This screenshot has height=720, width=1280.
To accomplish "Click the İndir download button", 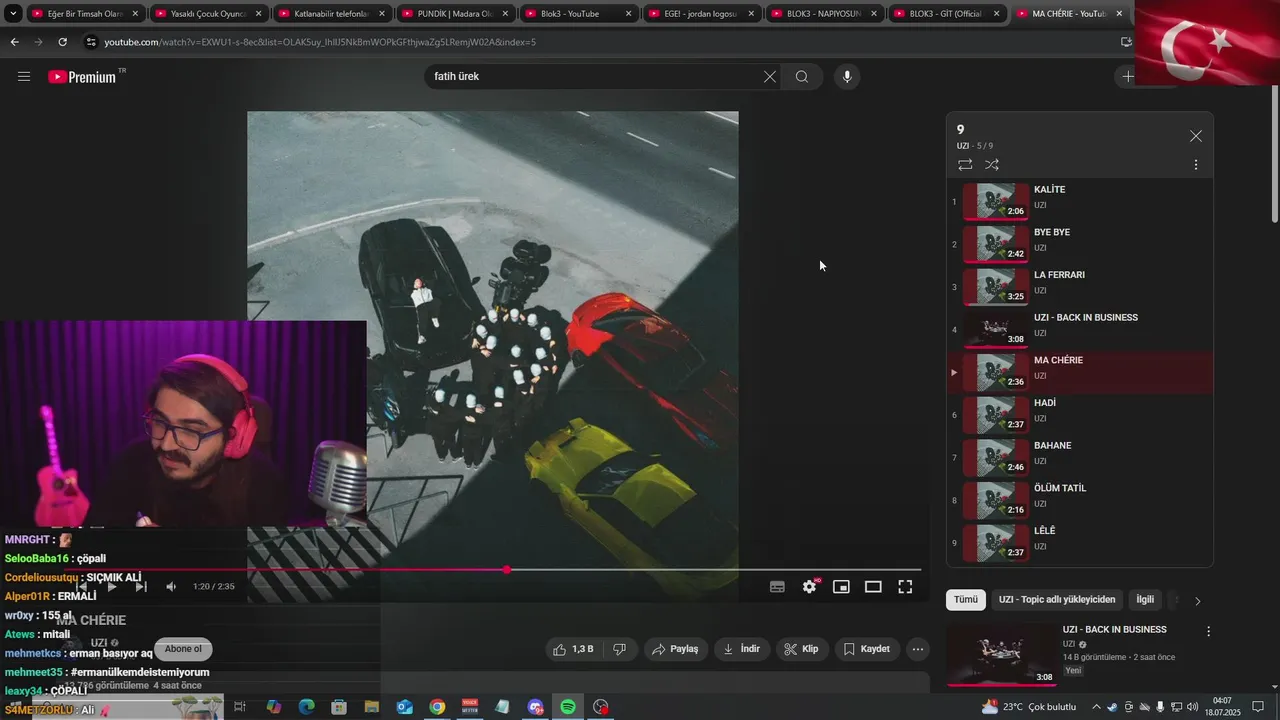I will point(741,649).
